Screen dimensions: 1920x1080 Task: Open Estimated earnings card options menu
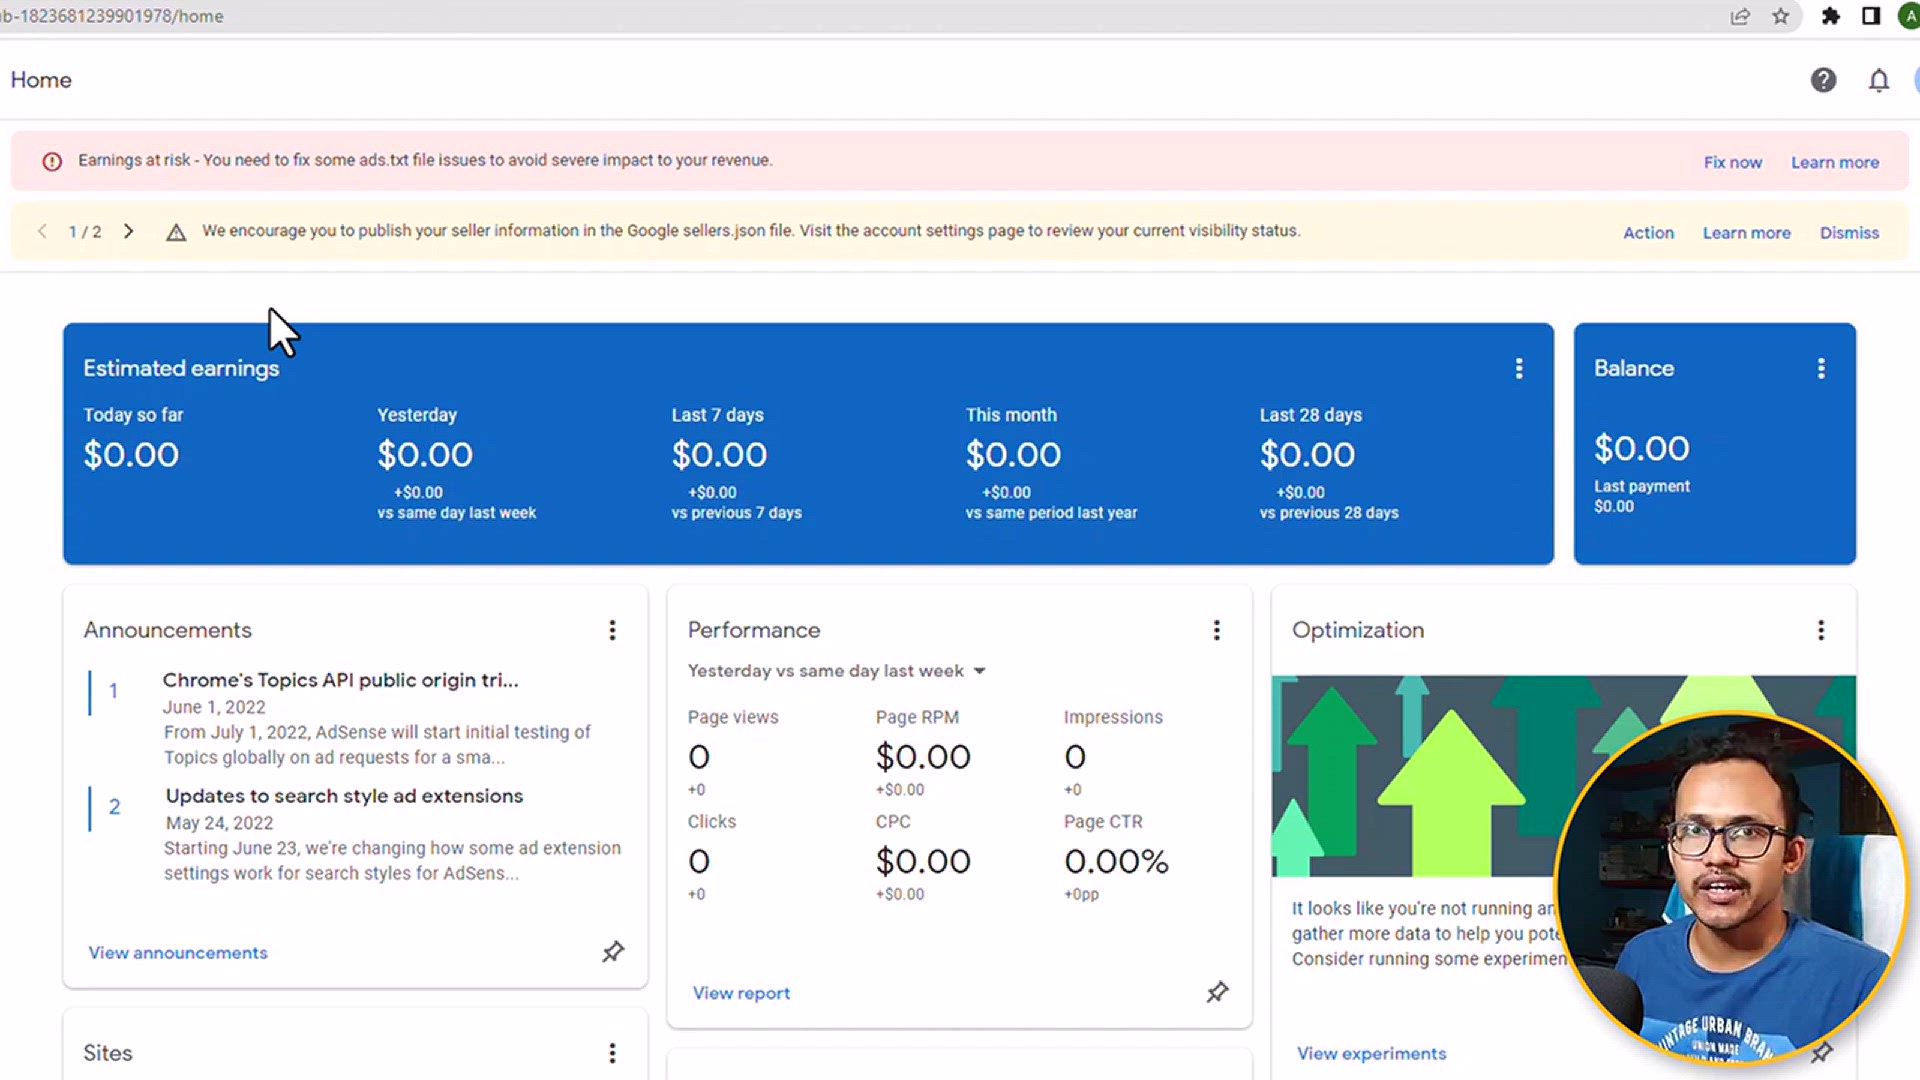(x=1519, y=369)
